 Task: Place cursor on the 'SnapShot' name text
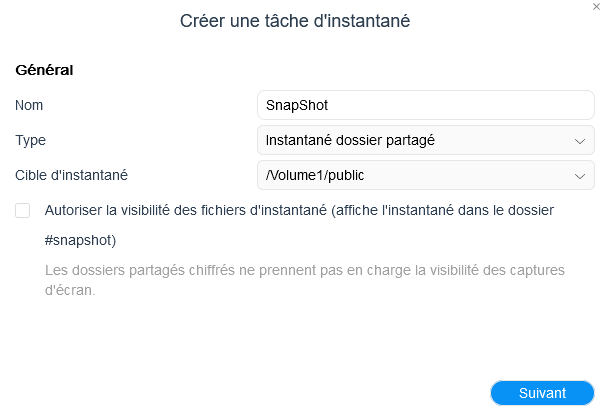[297, 105]
